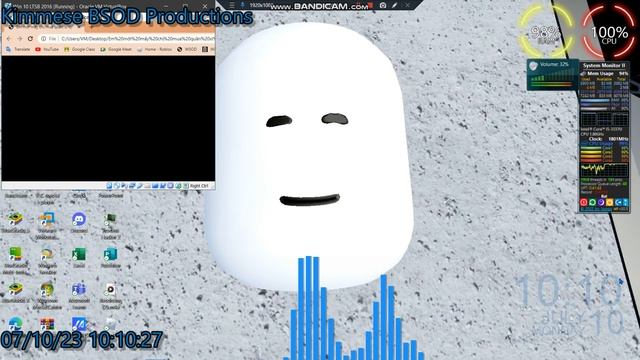This screenshot has width=640, height=360.
Task: Select the Microsoft Edge desktop icon
Action: [16, 324]
